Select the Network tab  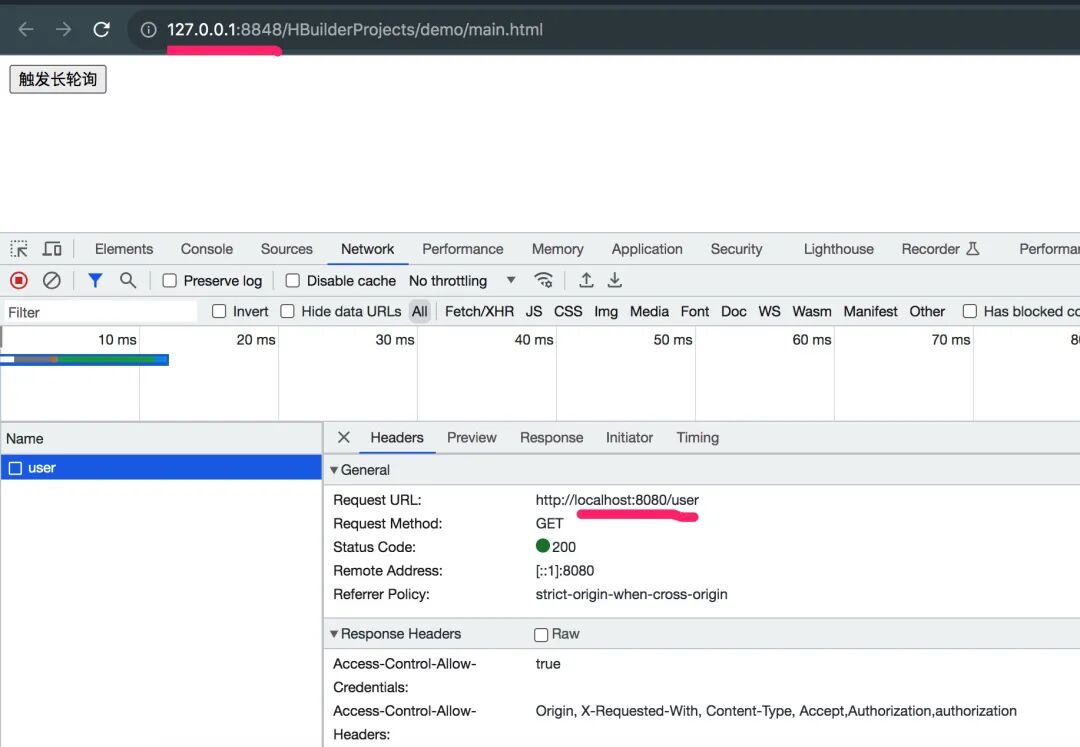(x=368, y=249)
